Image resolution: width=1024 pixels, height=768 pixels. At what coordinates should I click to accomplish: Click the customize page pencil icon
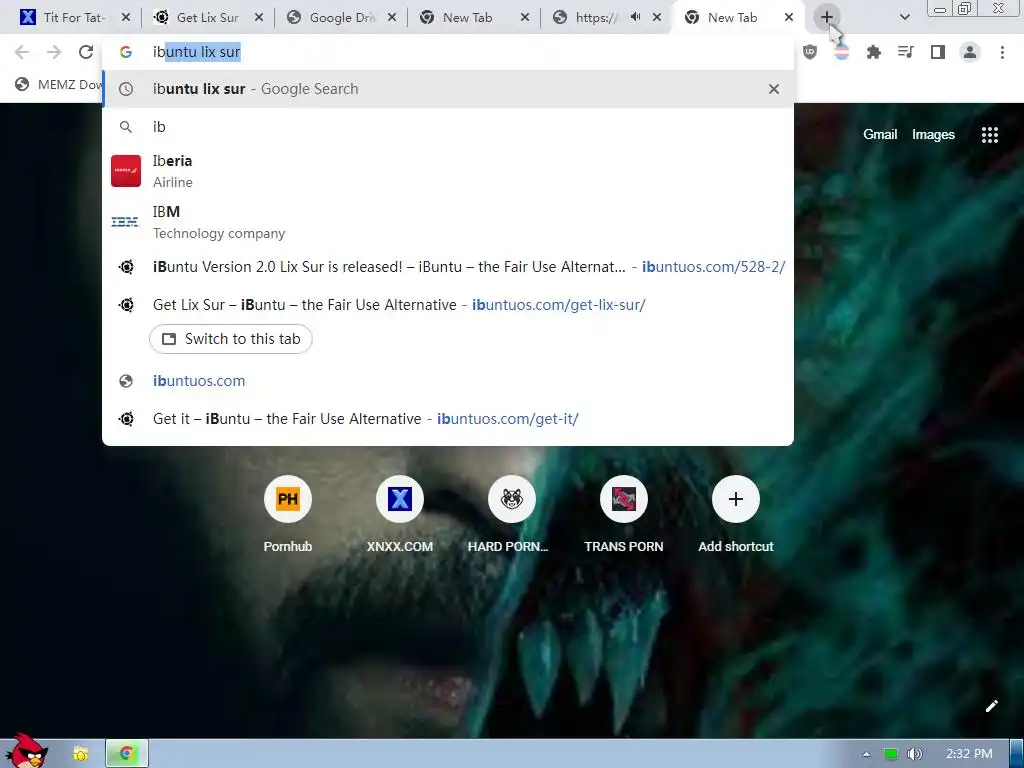pyautogui.click(x=991, y=706)
